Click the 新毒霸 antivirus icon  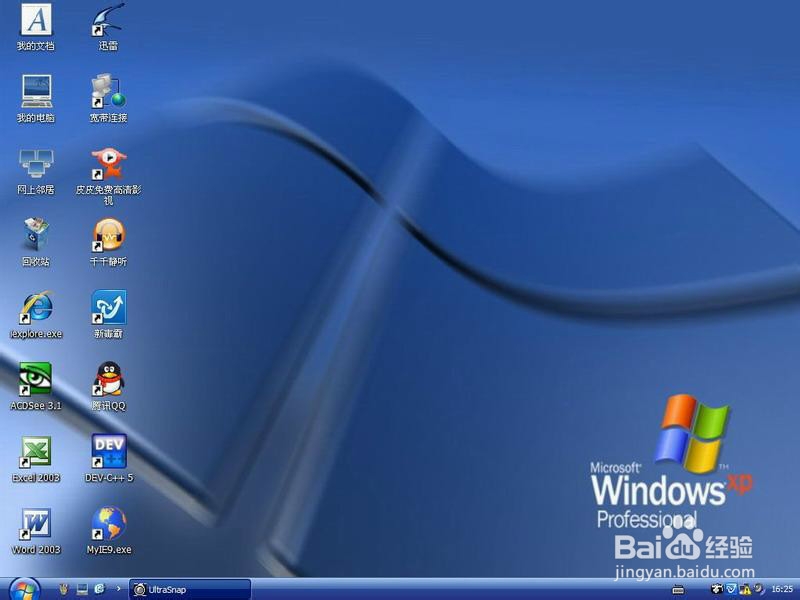108,314
